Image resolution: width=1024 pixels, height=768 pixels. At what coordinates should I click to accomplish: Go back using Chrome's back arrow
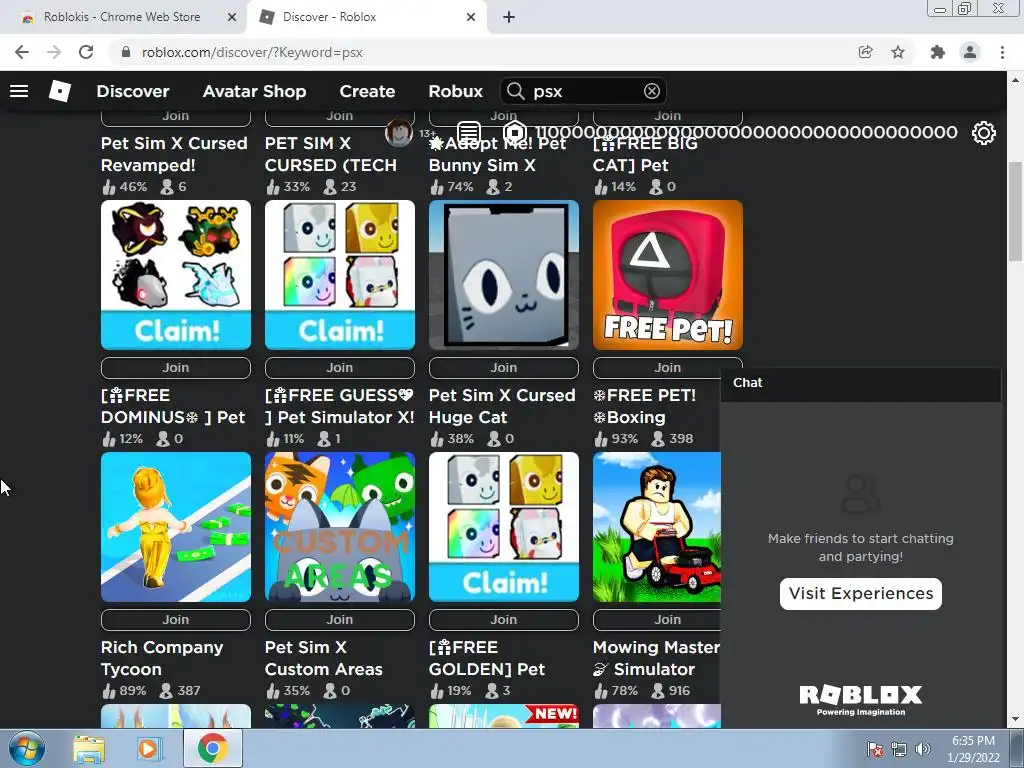[22, 52]
